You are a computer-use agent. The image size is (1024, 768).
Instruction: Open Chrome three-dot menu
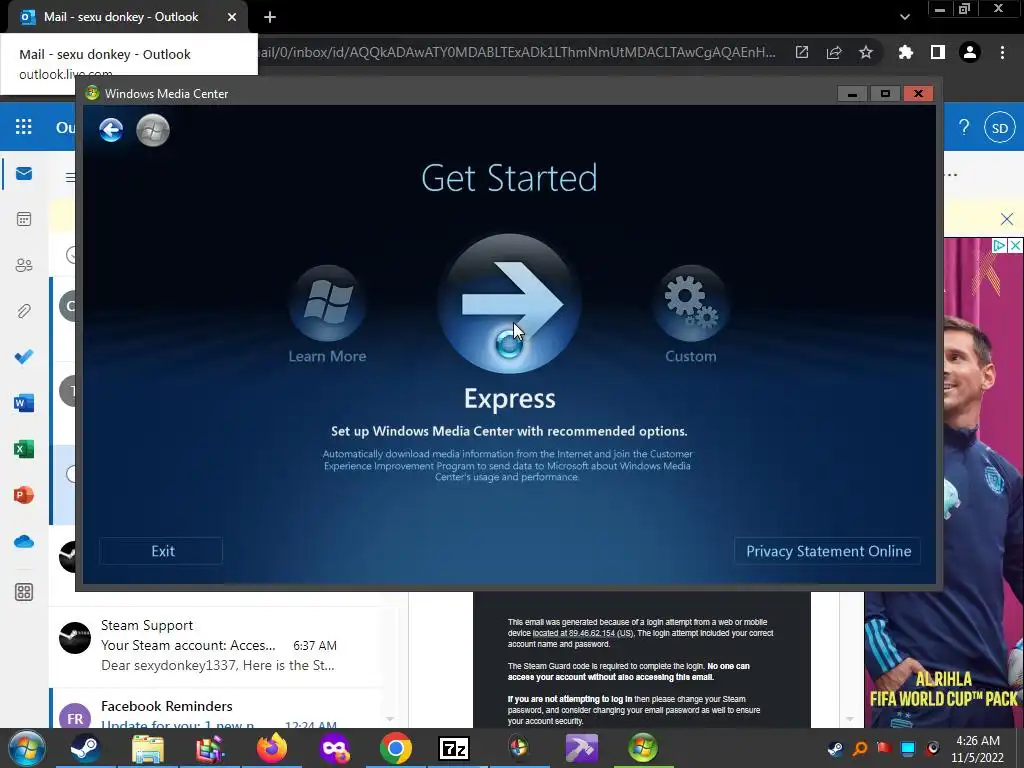click(1002, 52)
